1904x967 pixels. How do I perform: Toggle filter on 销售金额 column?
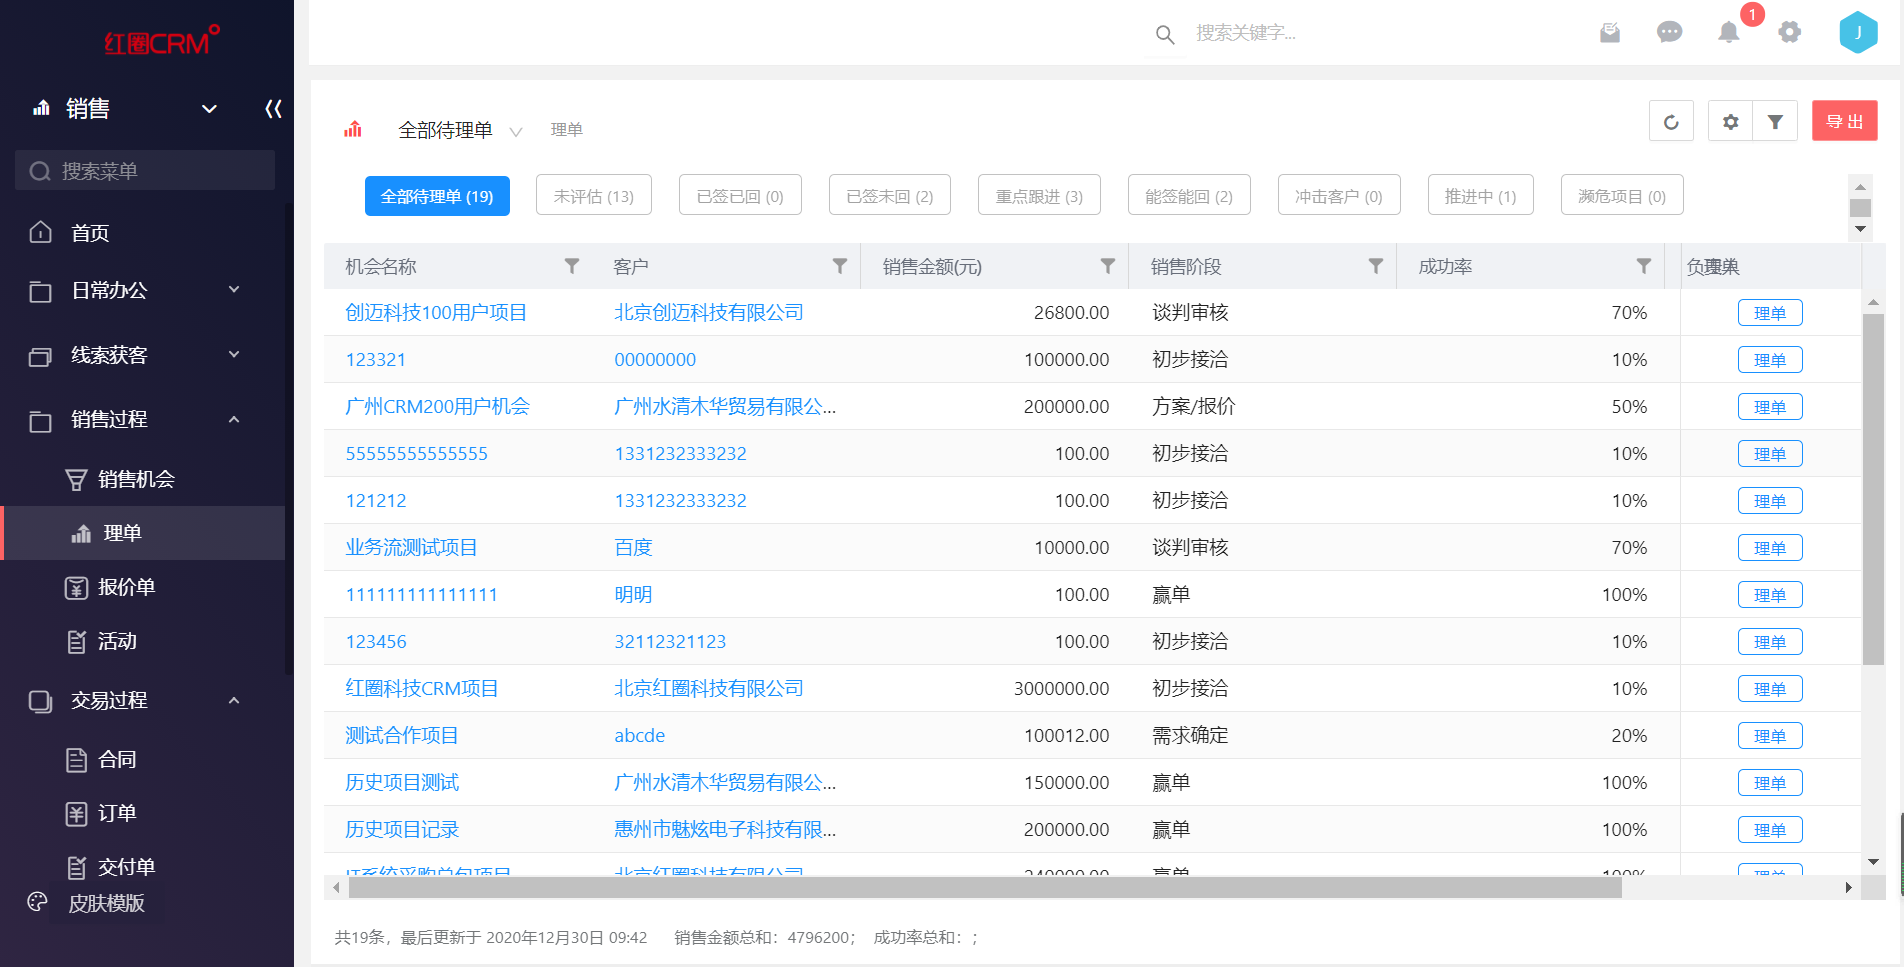pyautogui.click(x=1107, y=266)
